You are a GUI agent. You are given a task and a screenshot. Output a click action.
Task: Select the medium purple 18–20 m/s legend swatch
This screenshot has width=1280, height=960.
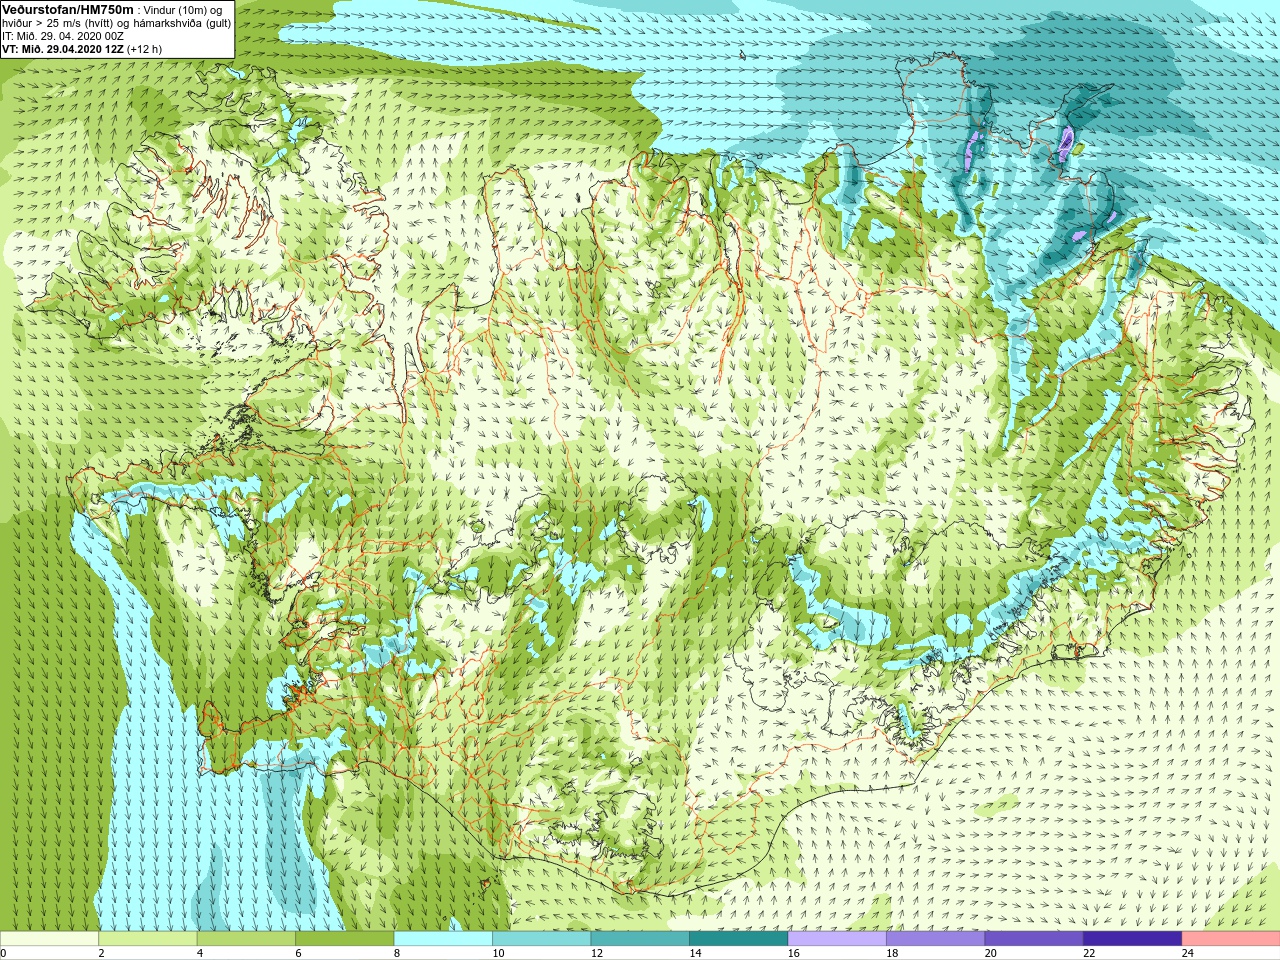pos(935,939)
